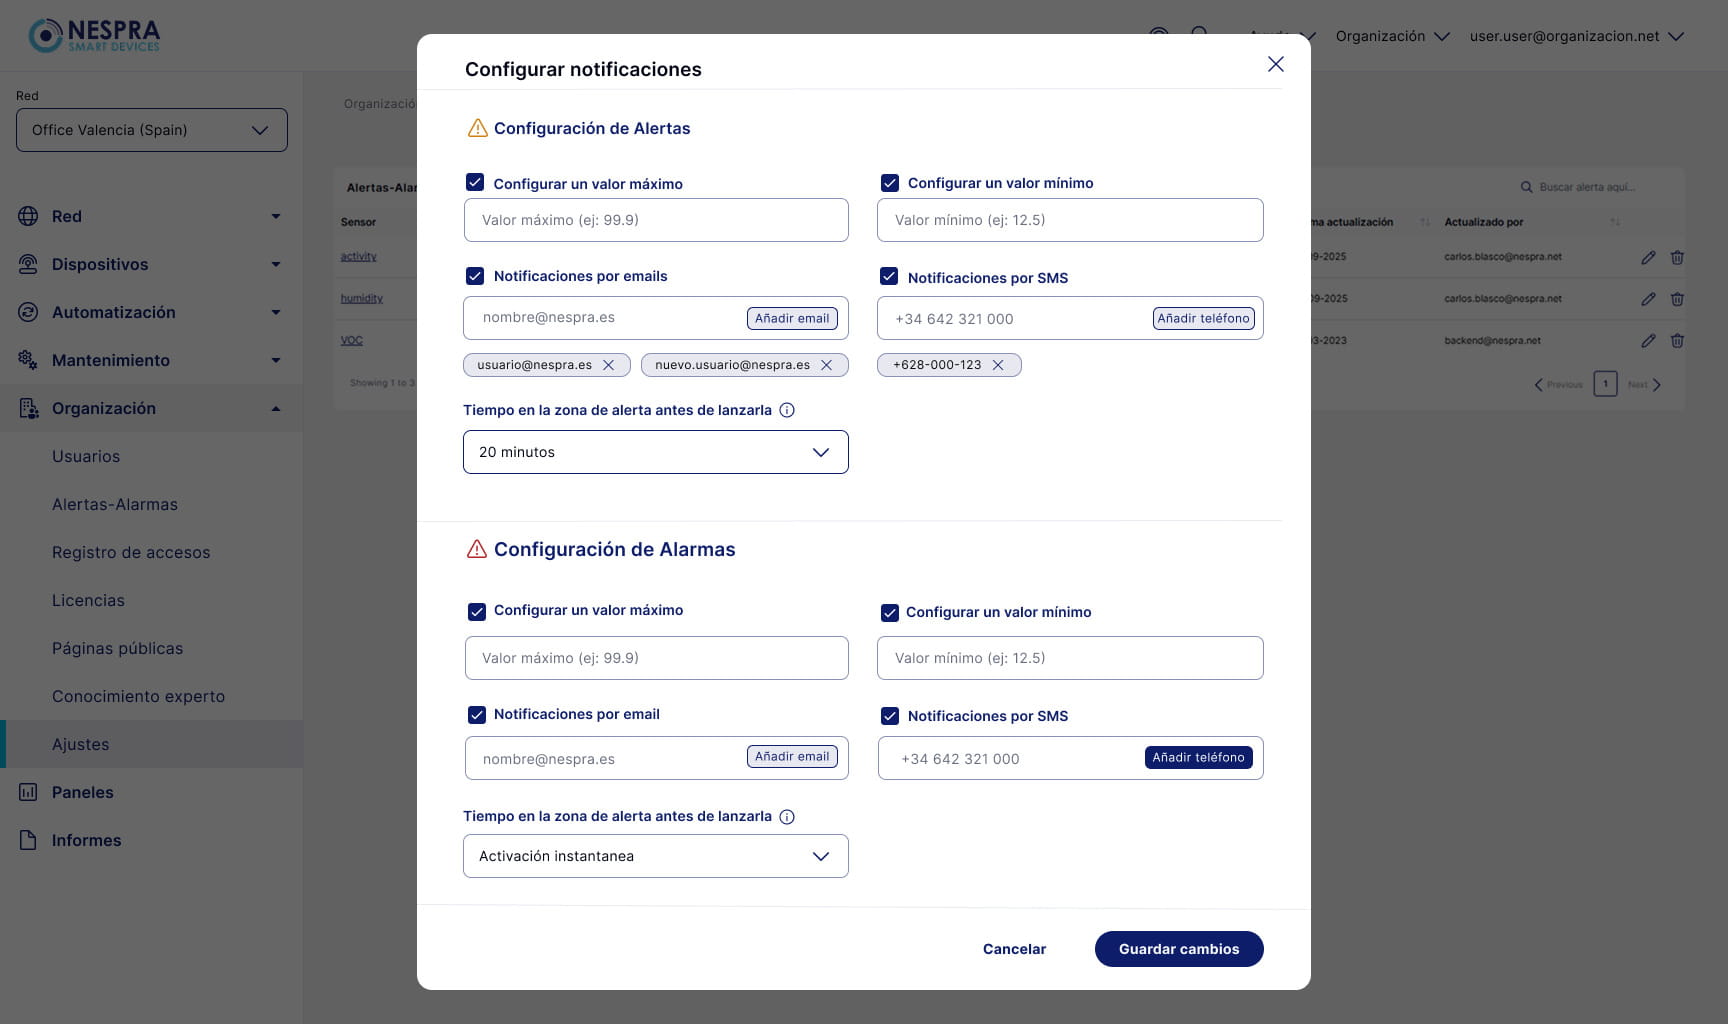Remove the usuario@nespra.es email chip
Viewport: 1728px width, 1024px height.
tap(608, 365)
